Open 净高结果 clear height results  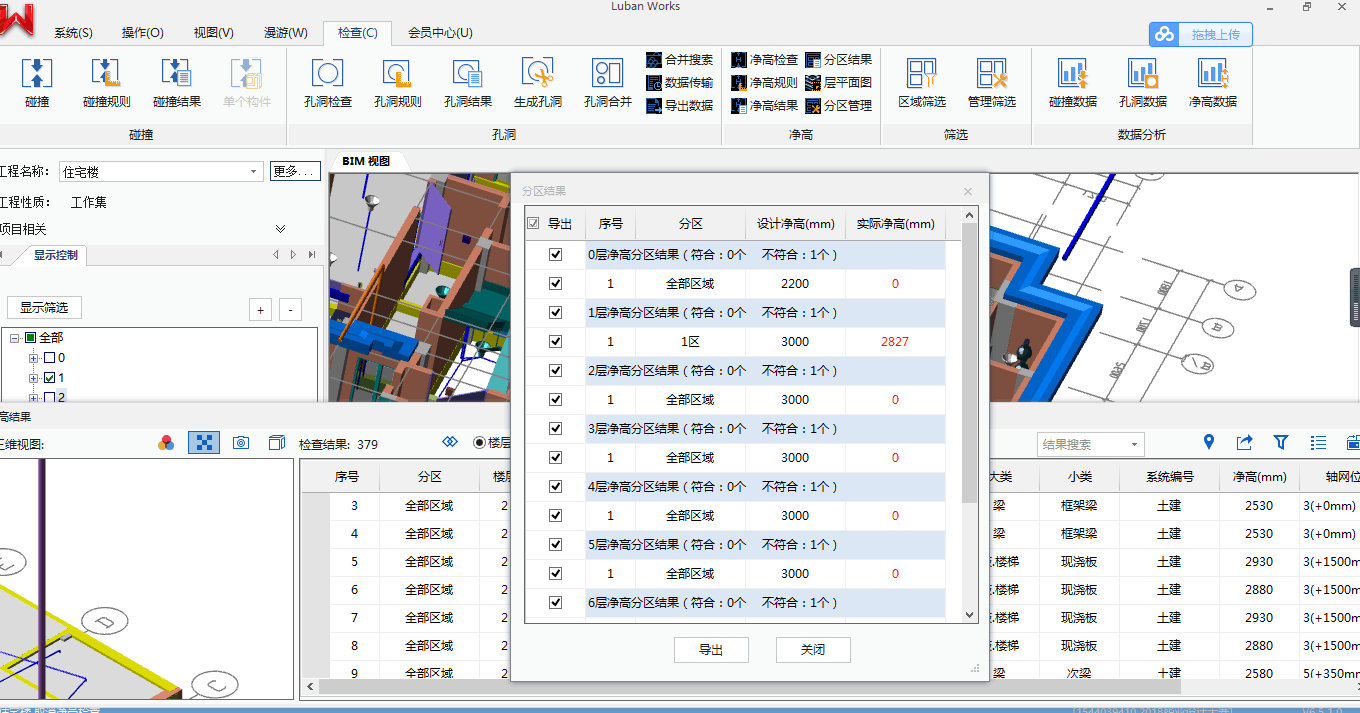[765, 105]
